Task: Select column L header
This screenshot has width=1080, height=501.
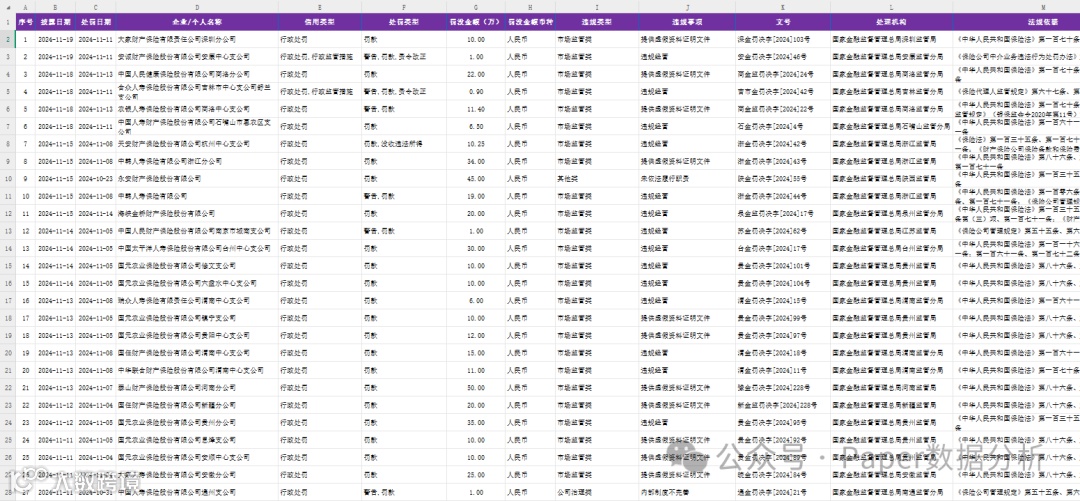Action: pos(891,7)
